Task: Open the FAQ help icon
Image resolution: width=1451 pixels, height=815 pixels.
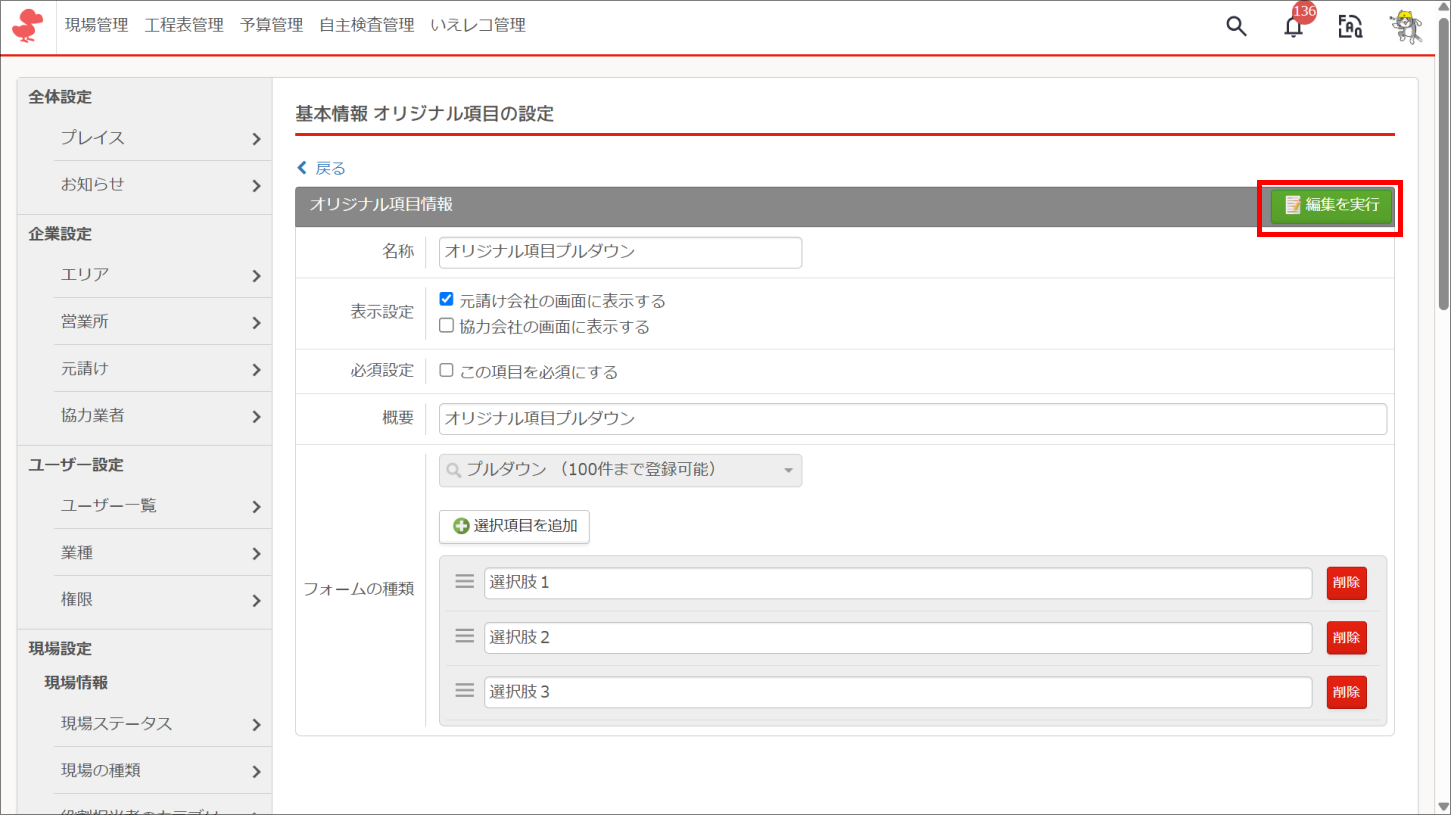Action: tap(1350, 27)
